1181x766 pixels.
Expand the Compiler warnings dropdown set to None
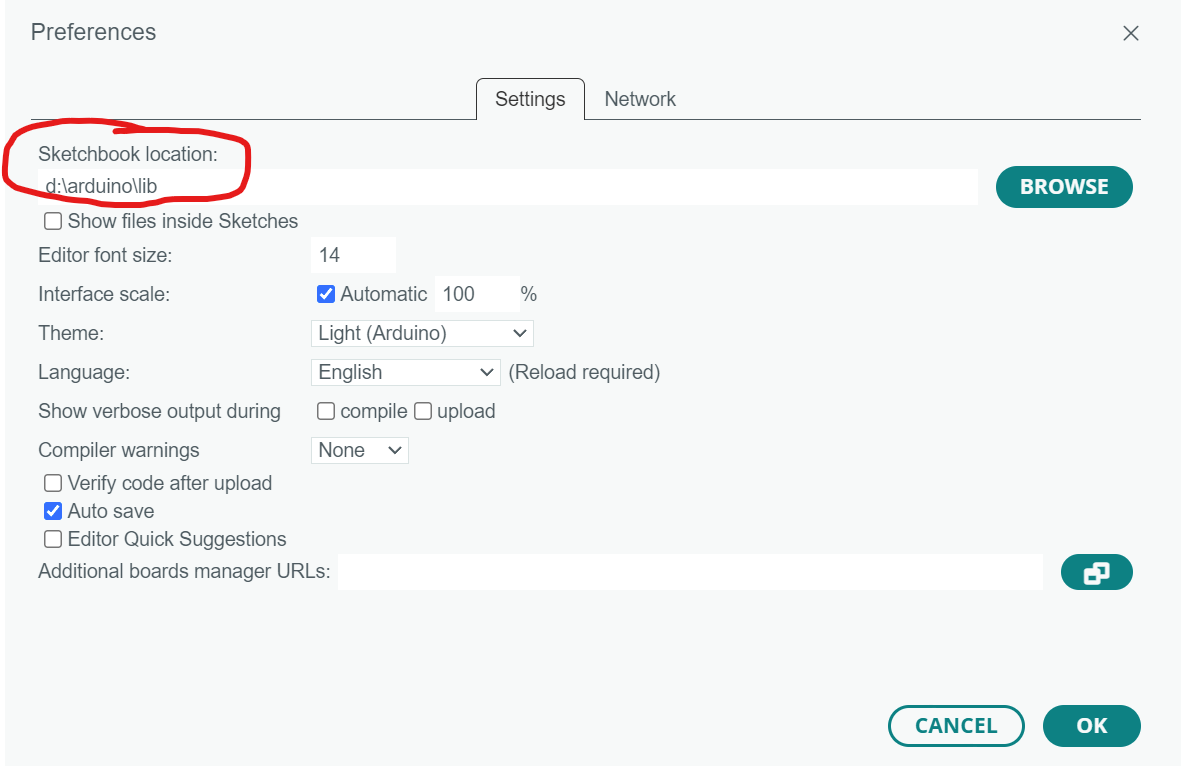point(359,450)
